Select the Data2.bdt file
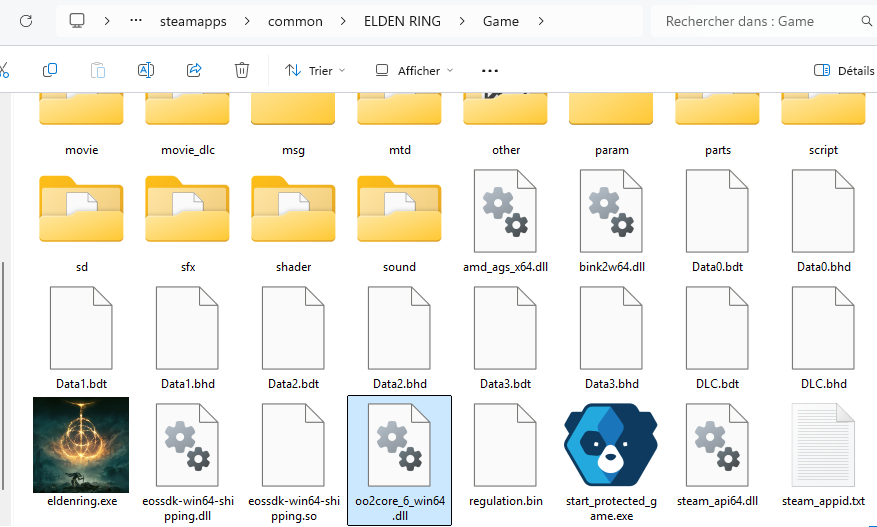 293,338
